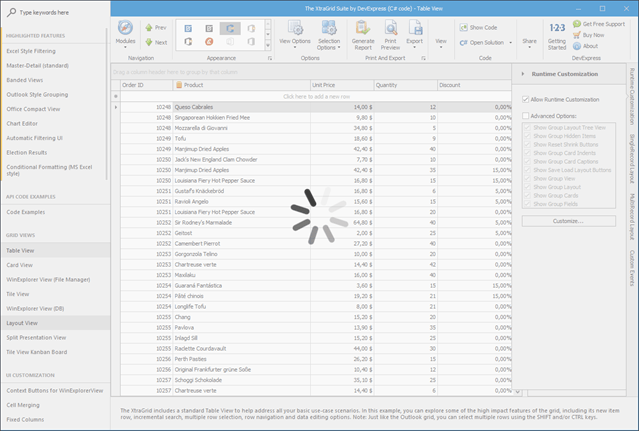
Task: Click the About info icon
Action: click(x=577, y=46)
